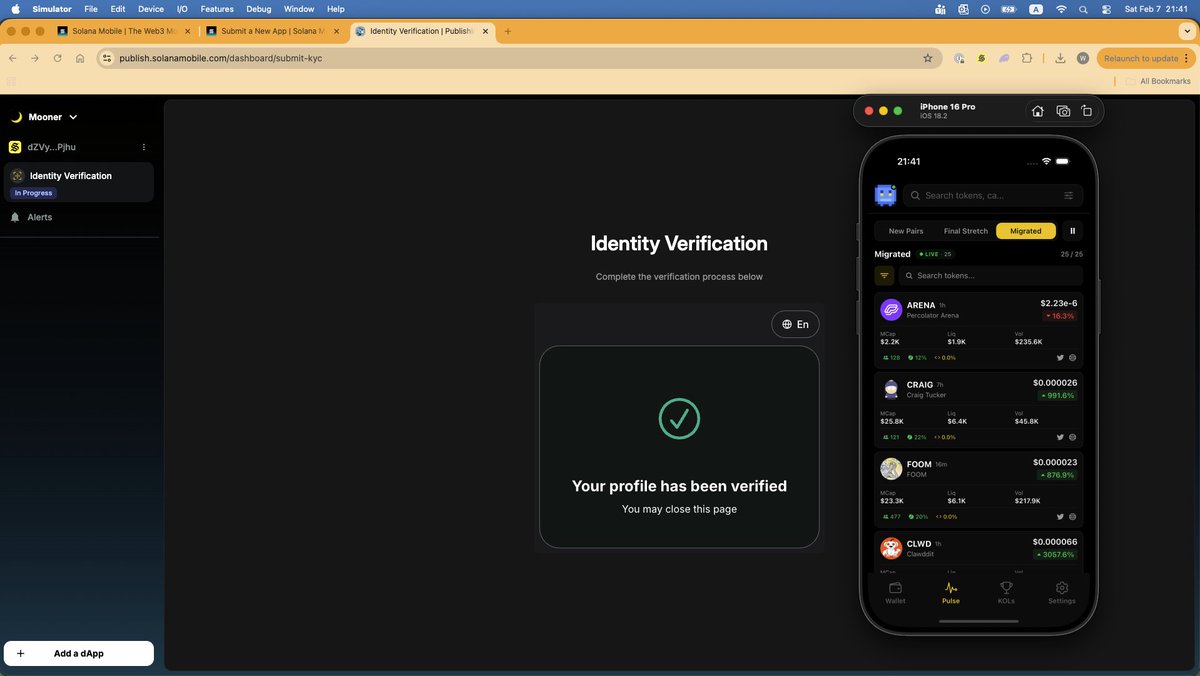The height and width of the screenshot is (676, 1200).
Task: Click the address bar URL
Action: [221, 58]
